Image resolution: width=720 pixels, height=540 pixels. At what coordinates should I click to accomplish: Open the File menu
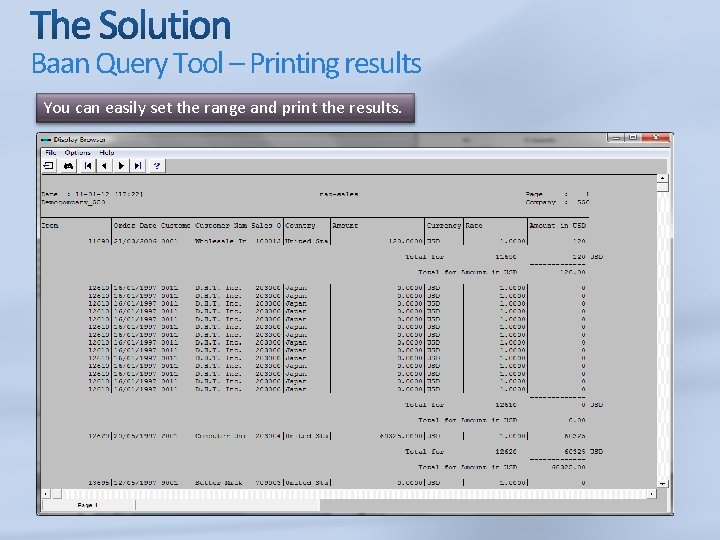[51, 152]
